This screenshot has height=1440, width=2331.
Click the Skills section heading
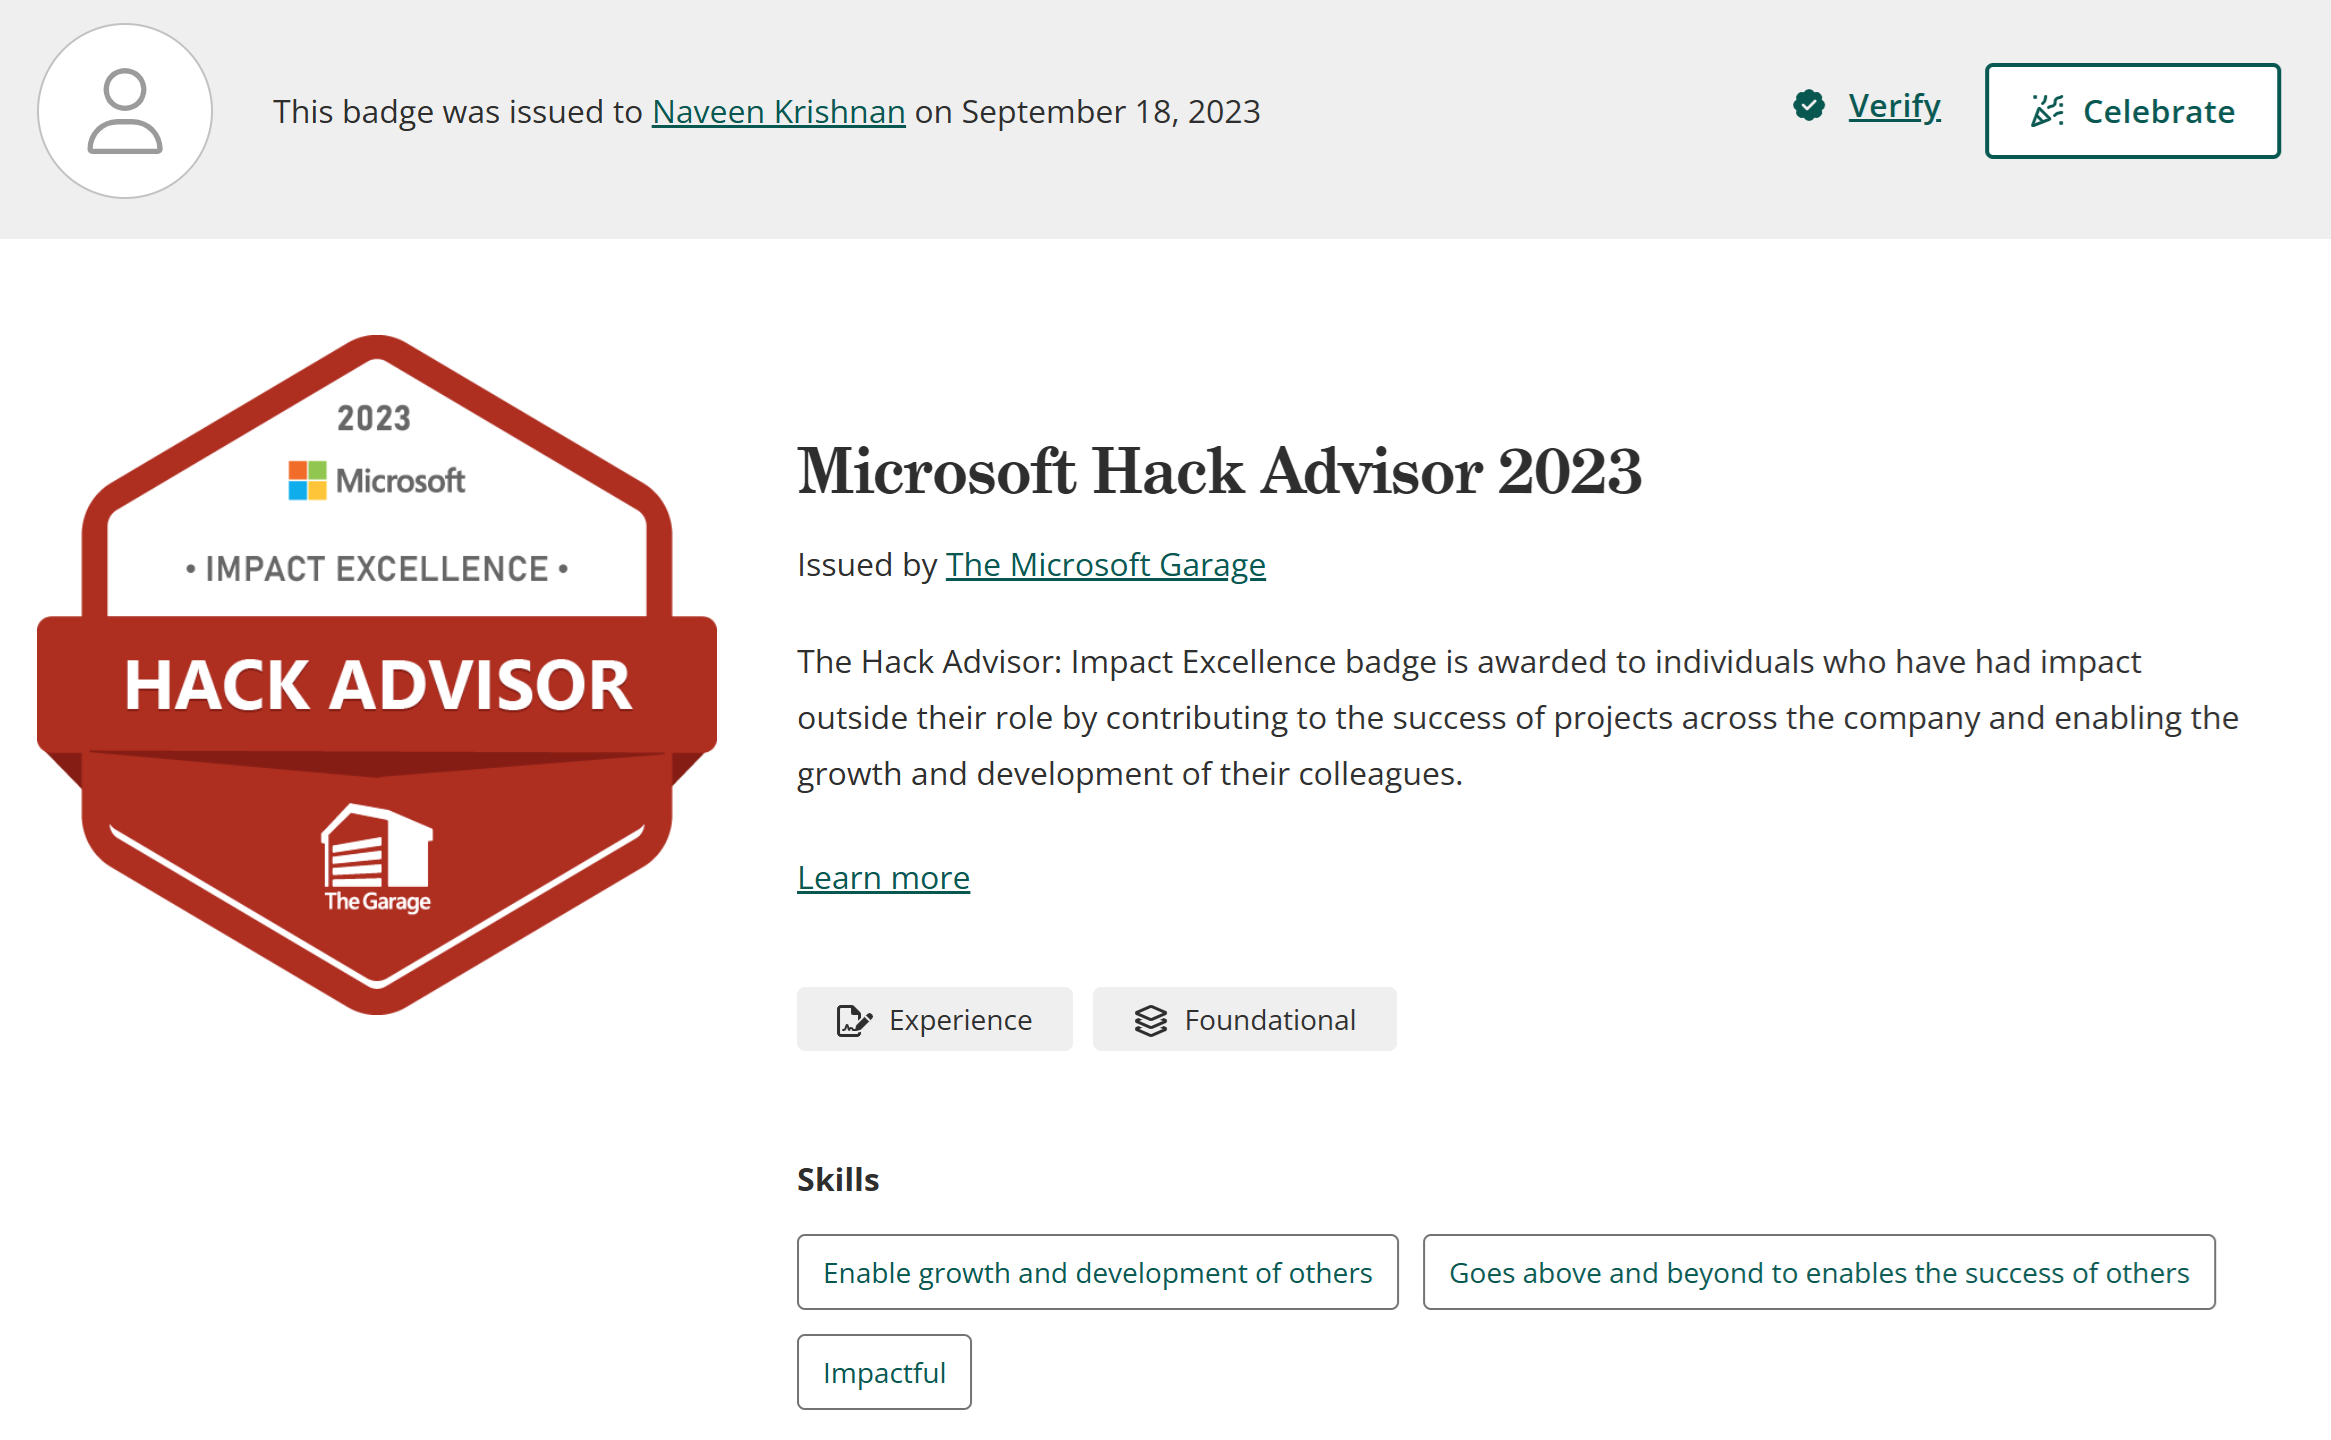(838, 1180)
